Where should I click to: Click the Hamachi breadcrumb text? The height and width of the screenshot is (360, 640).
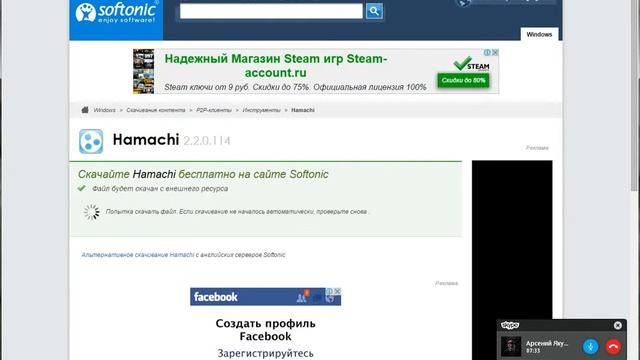(x=303, y=110)
